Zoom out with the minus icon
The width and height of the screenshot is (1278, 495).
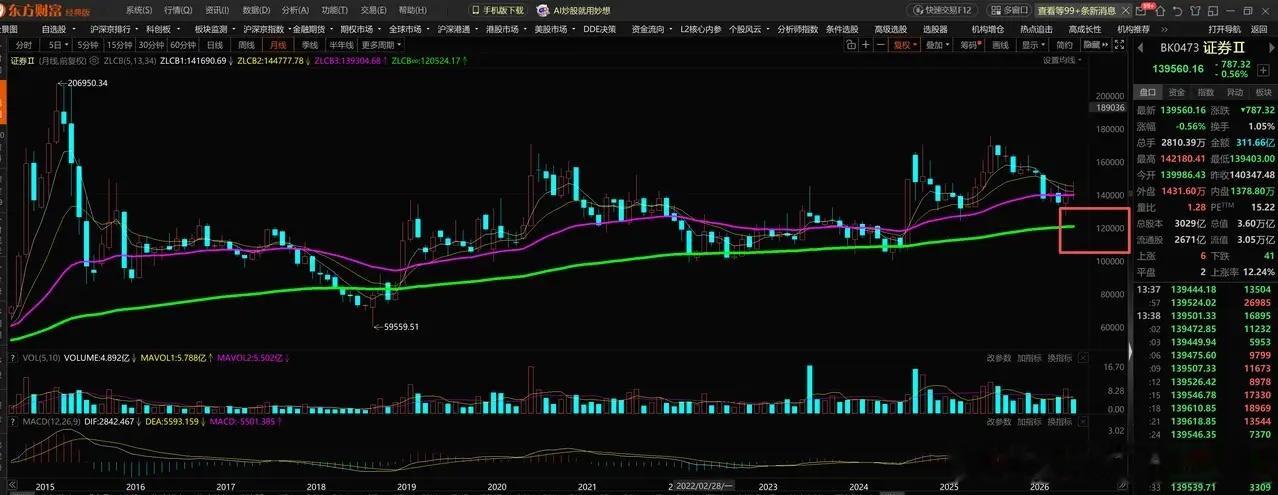[x=881, y=45]
